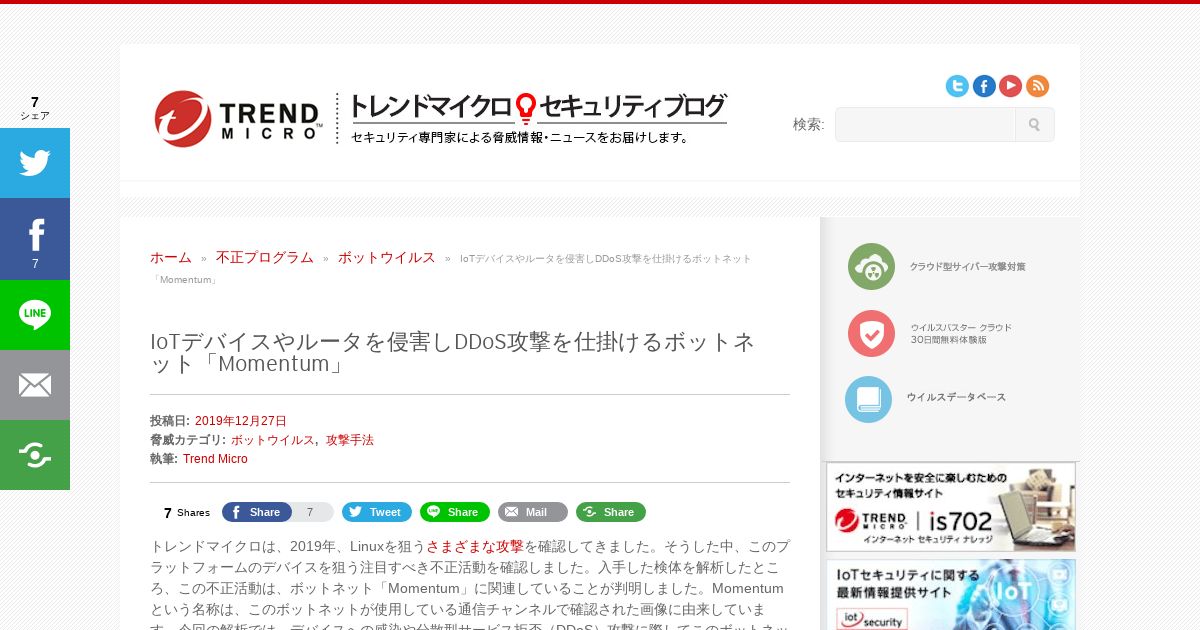Open the IoT security info banner
The width and height of the screenshot is (1200, 630).
coord(951,594)
